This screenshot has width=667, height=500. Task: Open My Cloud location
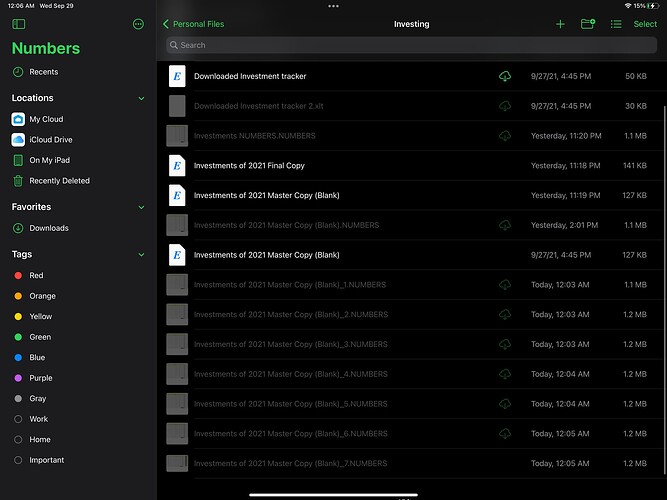[46, 119]
